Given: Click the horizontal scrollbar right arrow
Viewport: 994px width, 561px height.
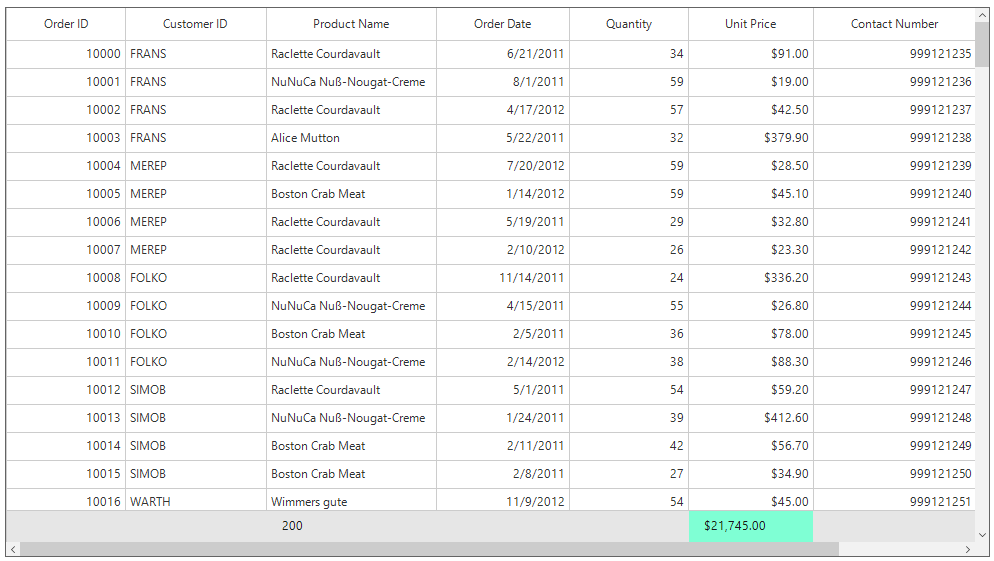Looking at the screenshot, I should [968, 549].
